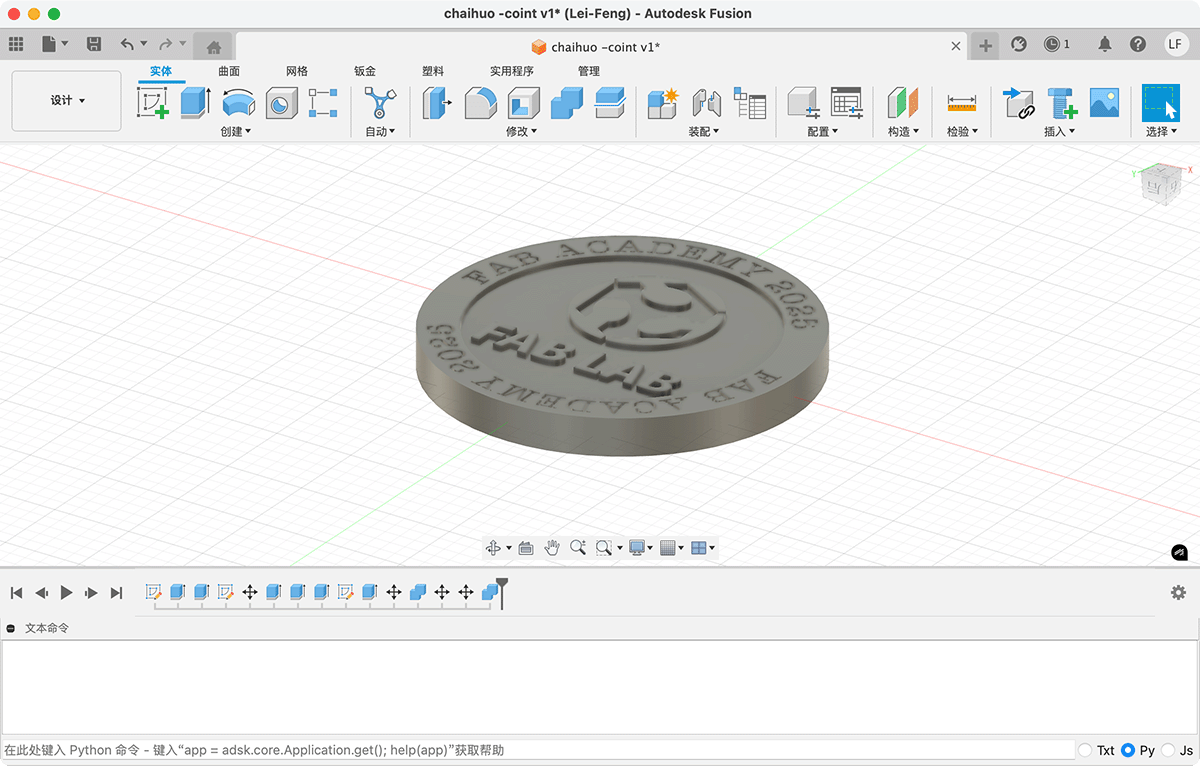Open Grid and Snaps dropdown
The width and height of the screenshot is (1200, 766).
[672, 547]
